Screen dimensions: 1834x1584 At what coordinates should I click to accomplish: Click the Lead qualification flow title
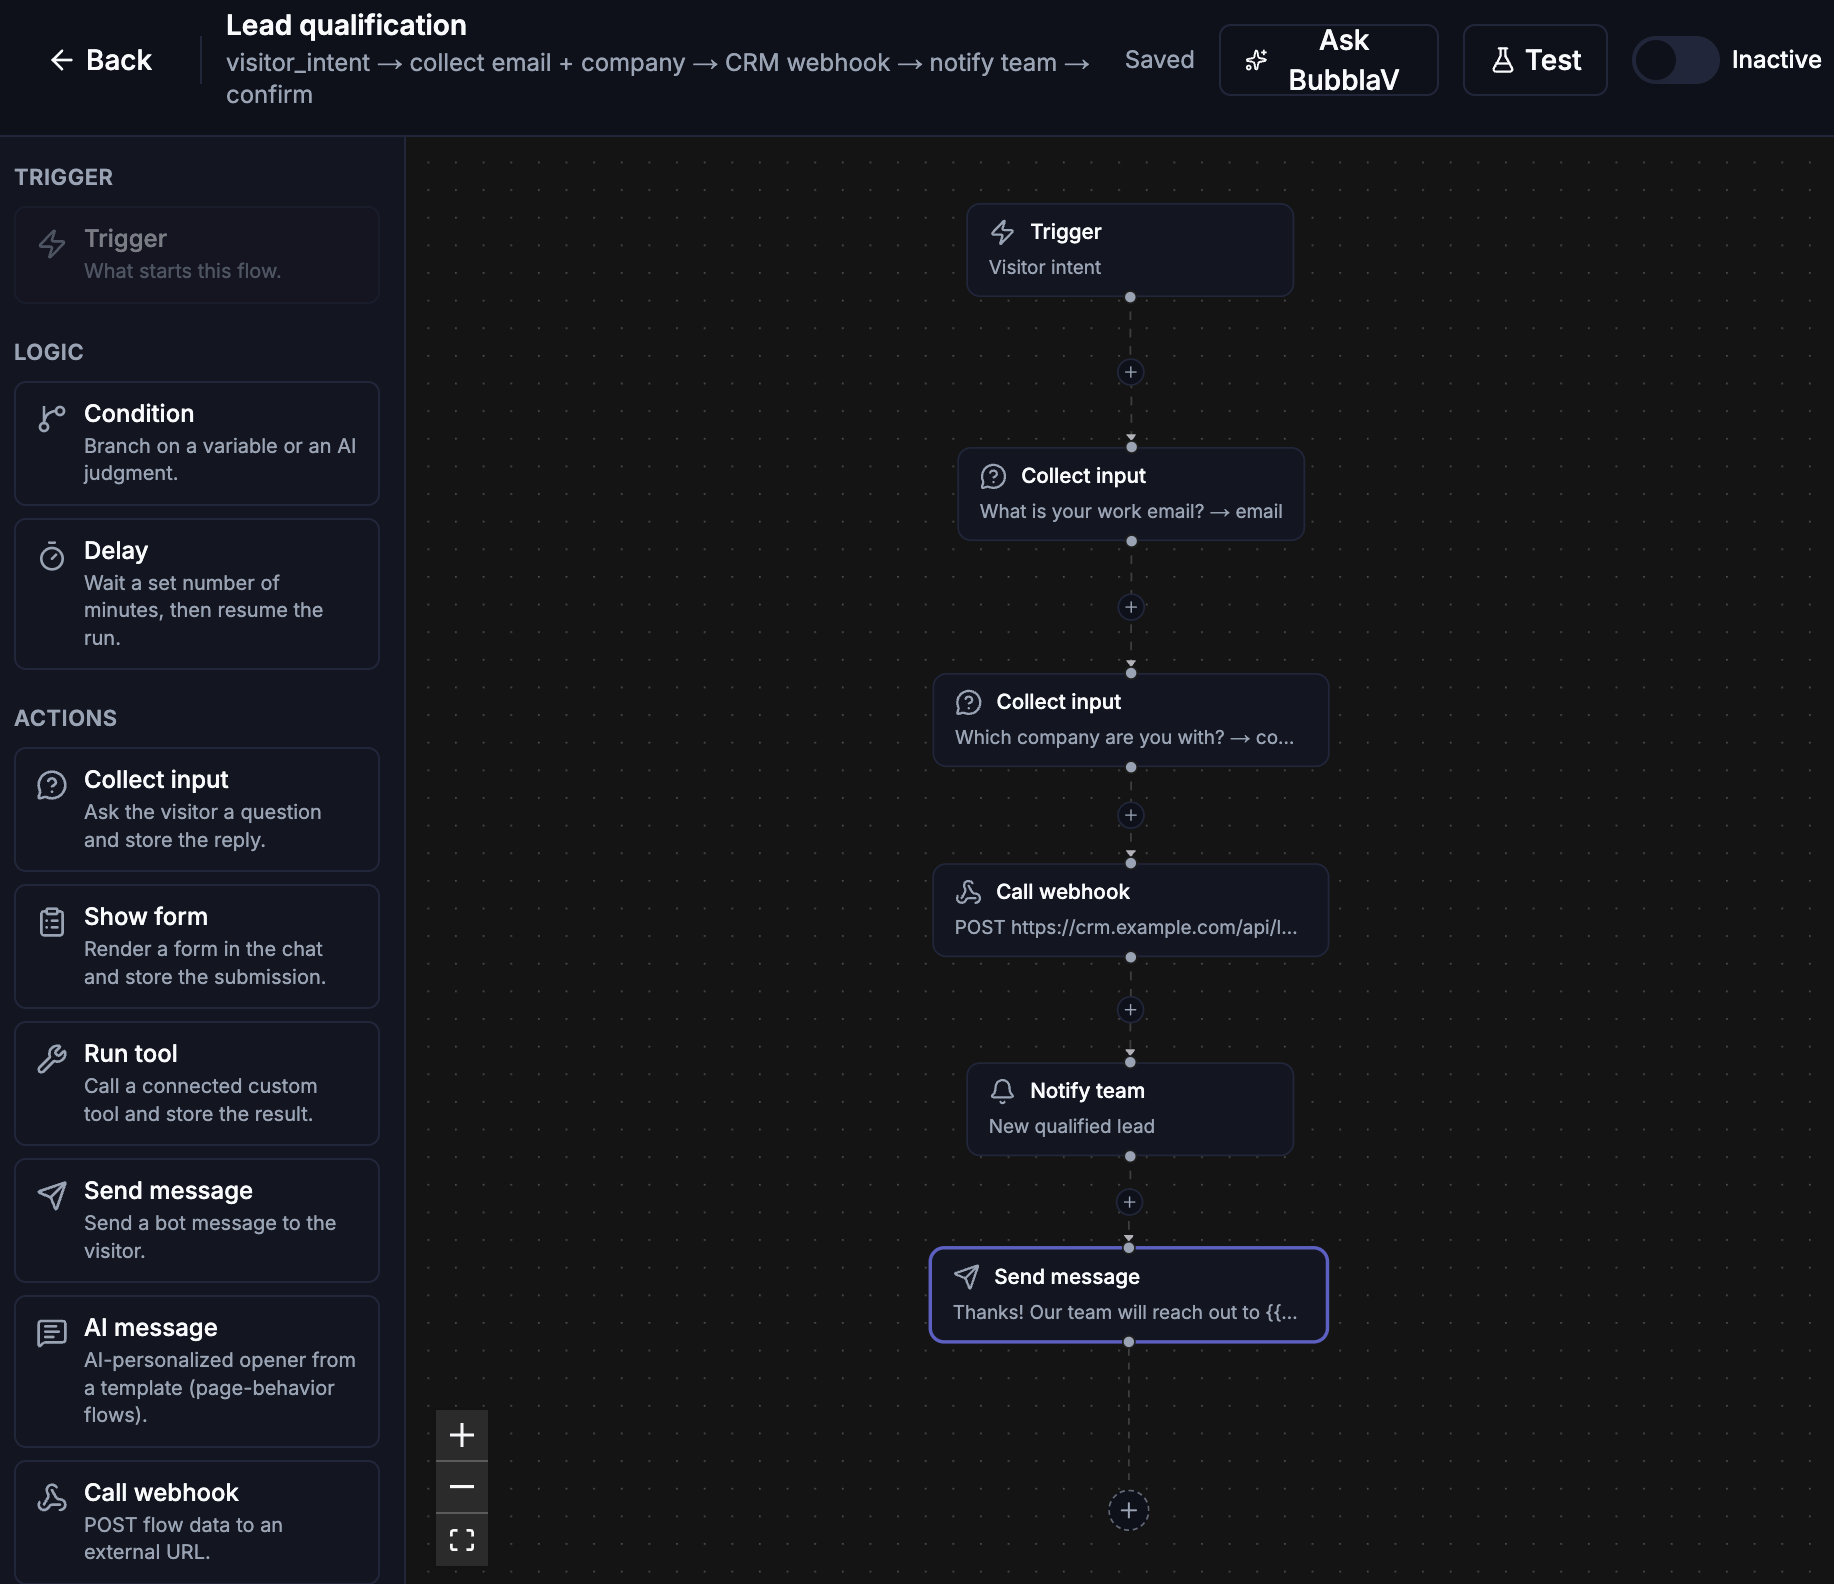pos(346,25)
